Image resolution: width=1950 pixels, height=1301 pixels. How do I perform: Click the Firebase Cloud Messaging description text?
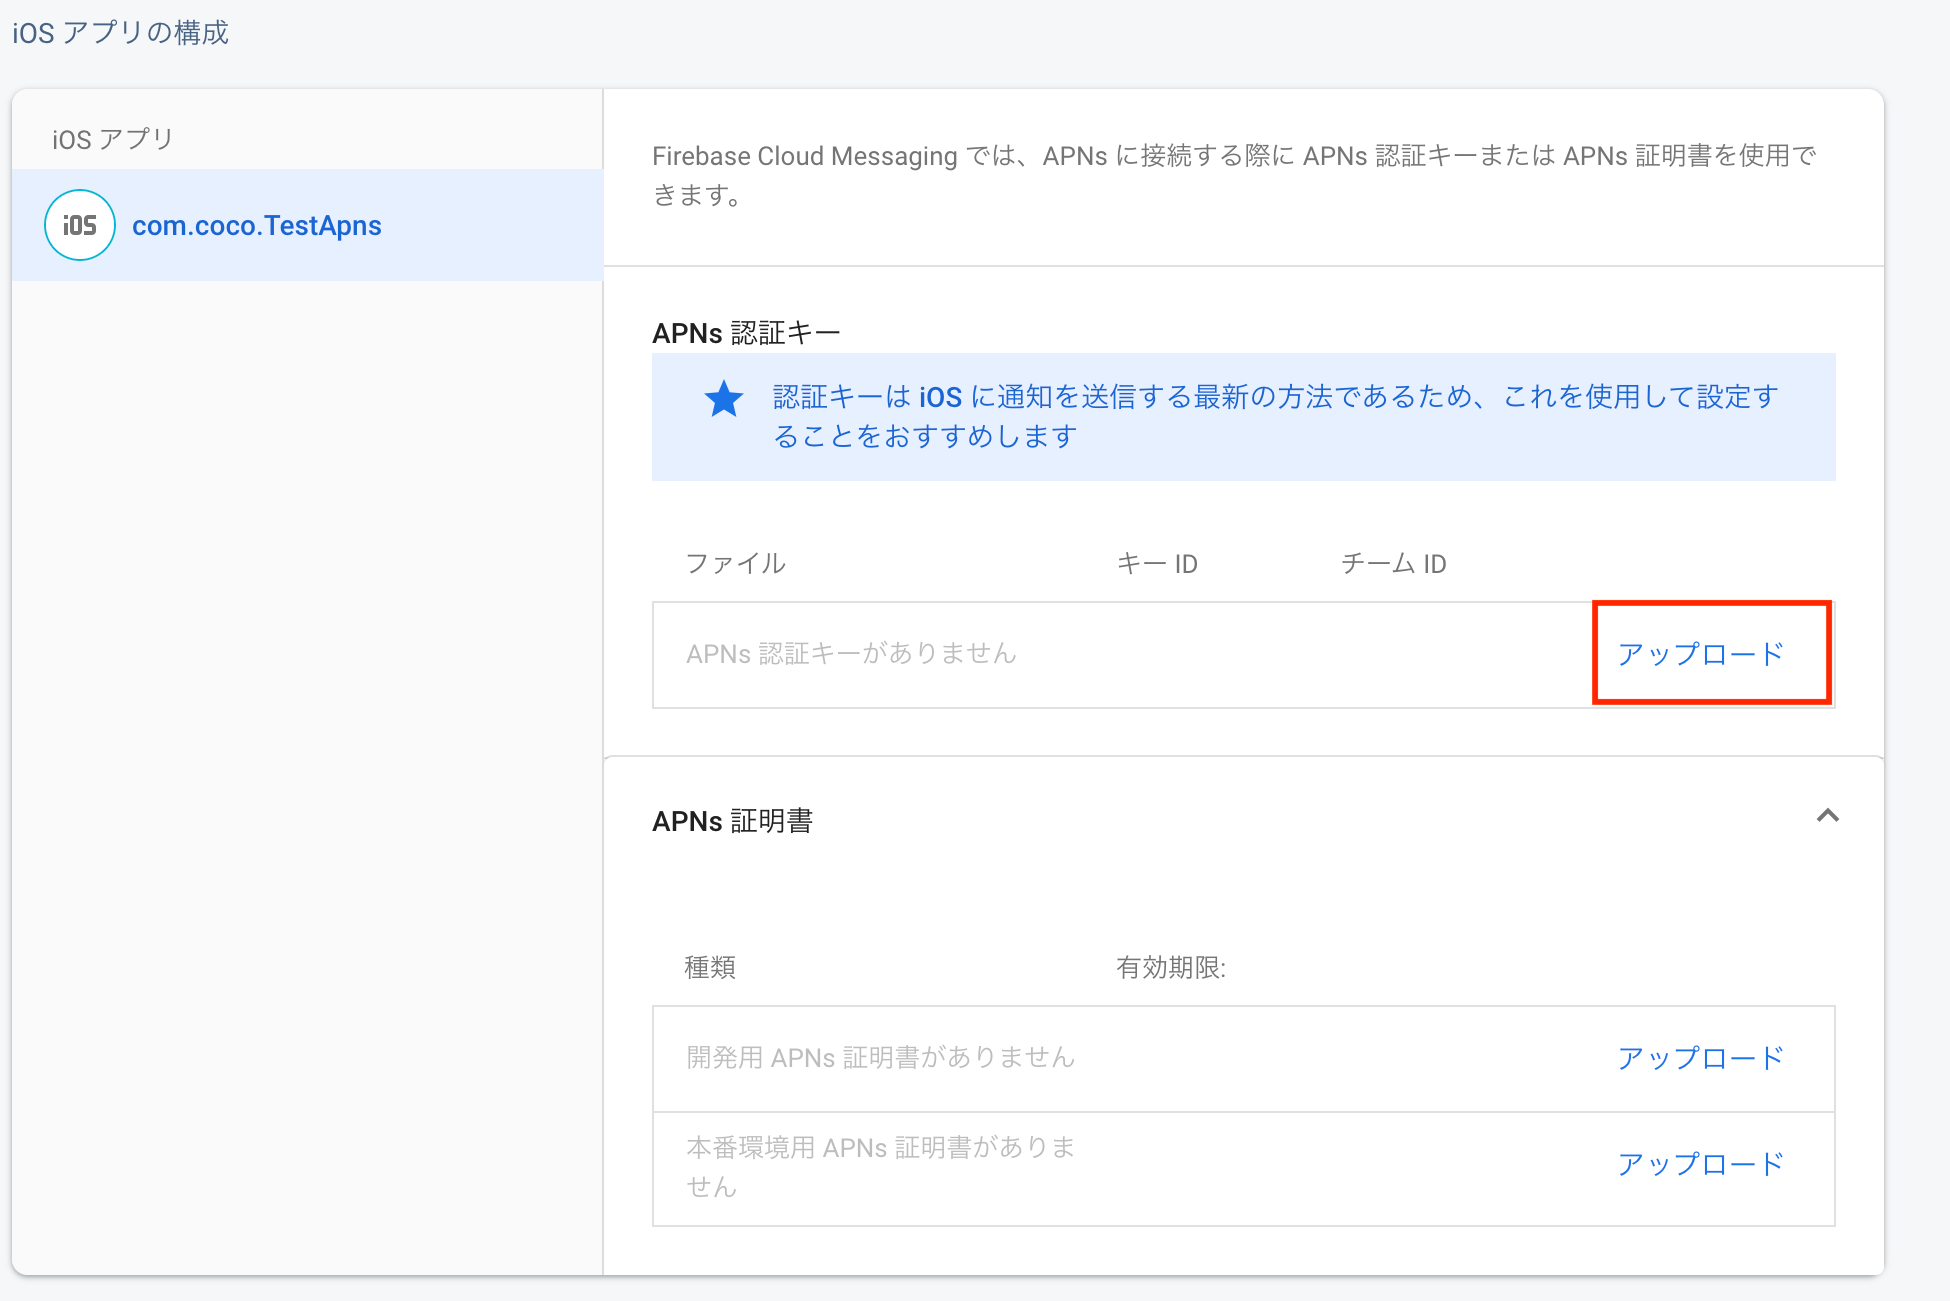coord(1234,175)
